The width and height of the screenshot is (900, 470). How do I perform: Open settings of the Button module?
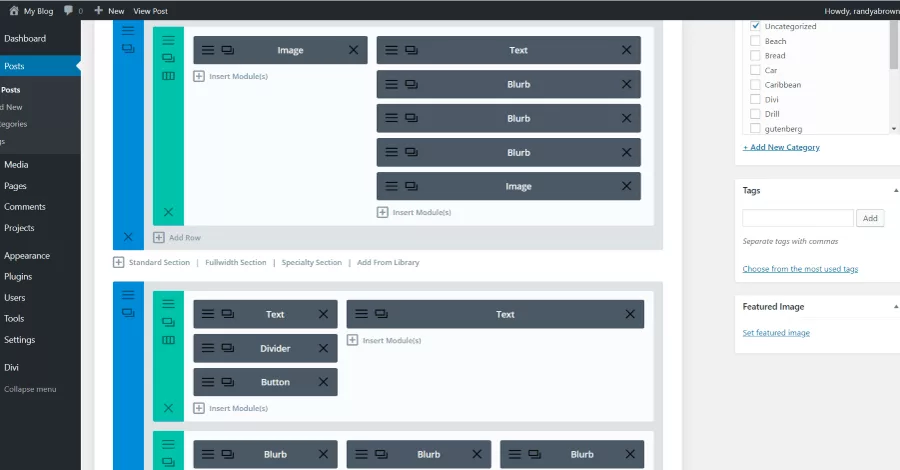pos(208,382)
